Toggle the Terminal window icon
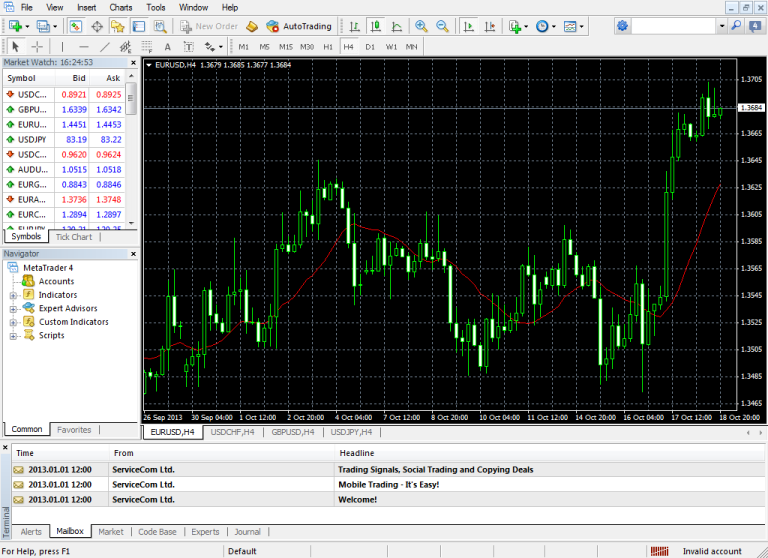768x558 pixels. click(139, 26)
